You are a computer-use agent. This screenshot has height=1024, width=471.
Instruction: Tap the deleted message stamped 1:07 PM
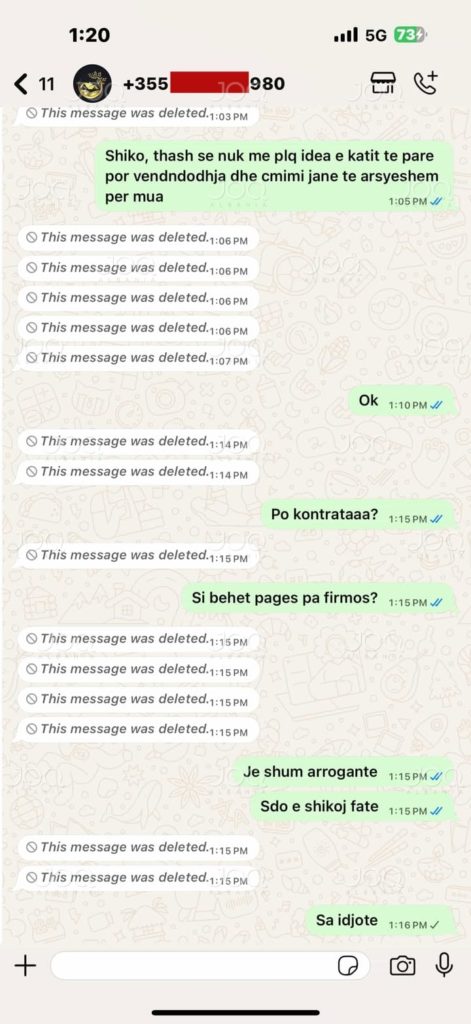pos(138,358)
